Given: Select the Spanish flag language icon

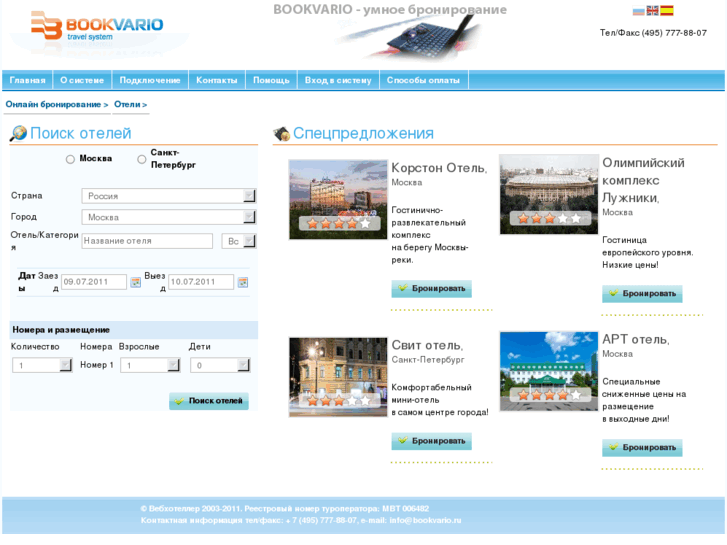Looking at the screenshot, I should coord(667,11).
